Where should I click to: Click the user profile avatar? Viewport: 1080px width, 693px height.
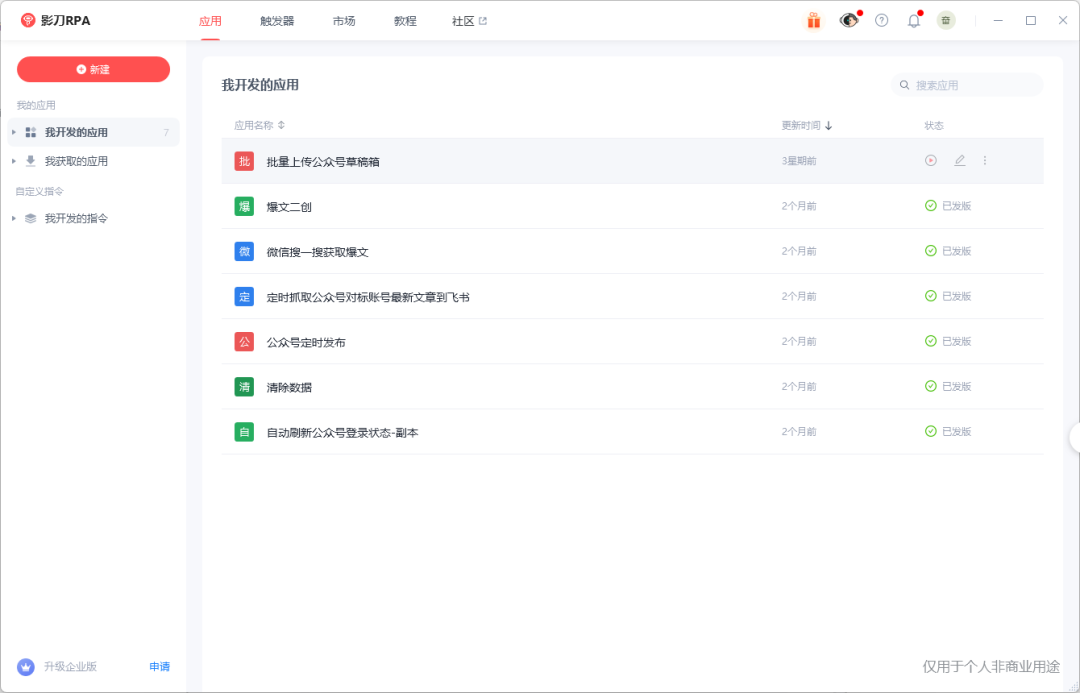tap(946, 21)
